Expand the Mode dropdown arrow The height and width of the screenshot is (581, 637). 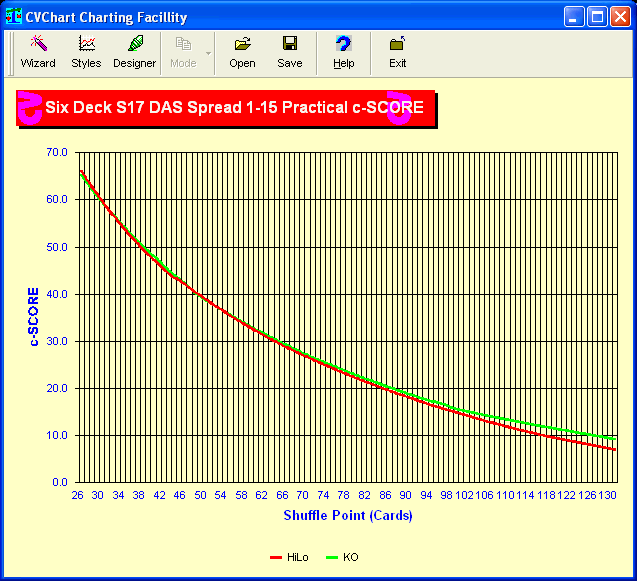(208, 52)
